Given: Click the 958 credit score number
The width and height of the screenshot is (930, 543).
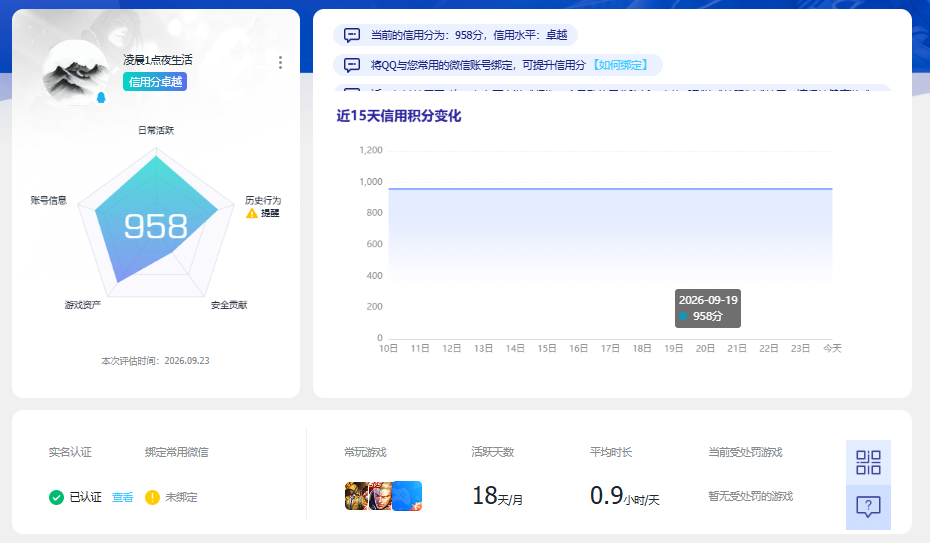Looking at the screenshot, I should click(155, 226).
